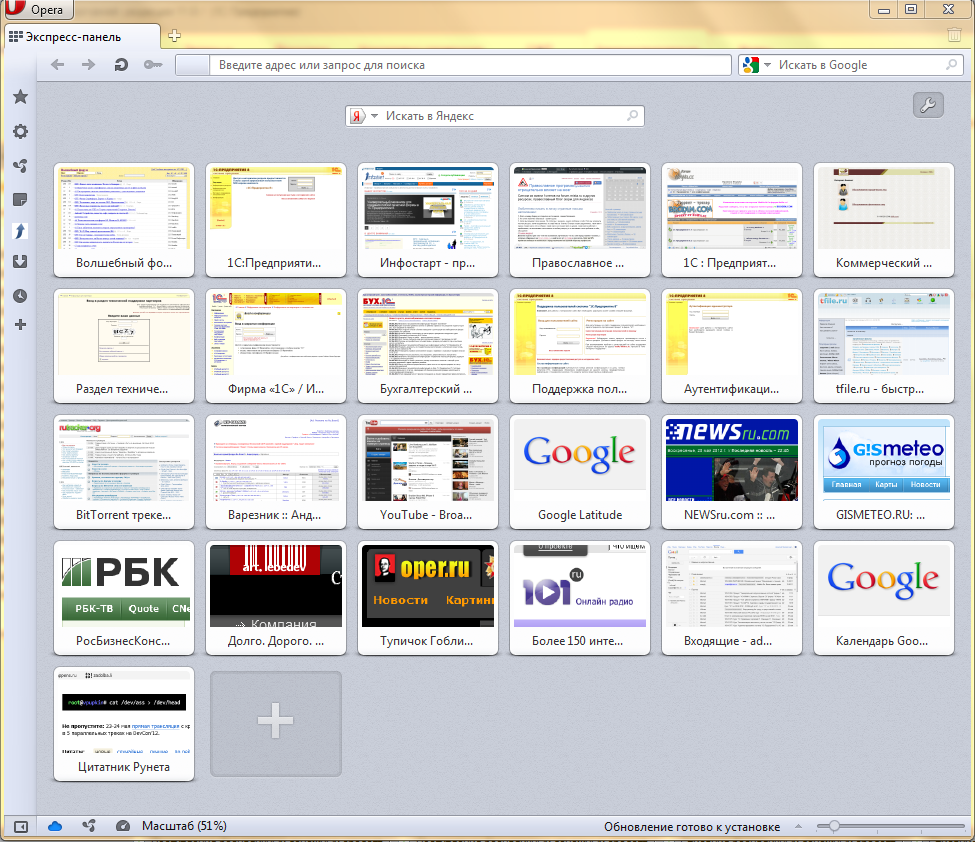Screen dimensions: 975x842
Task: Open the BitTorrent треке... speed dial
Action: coord(124,472)
